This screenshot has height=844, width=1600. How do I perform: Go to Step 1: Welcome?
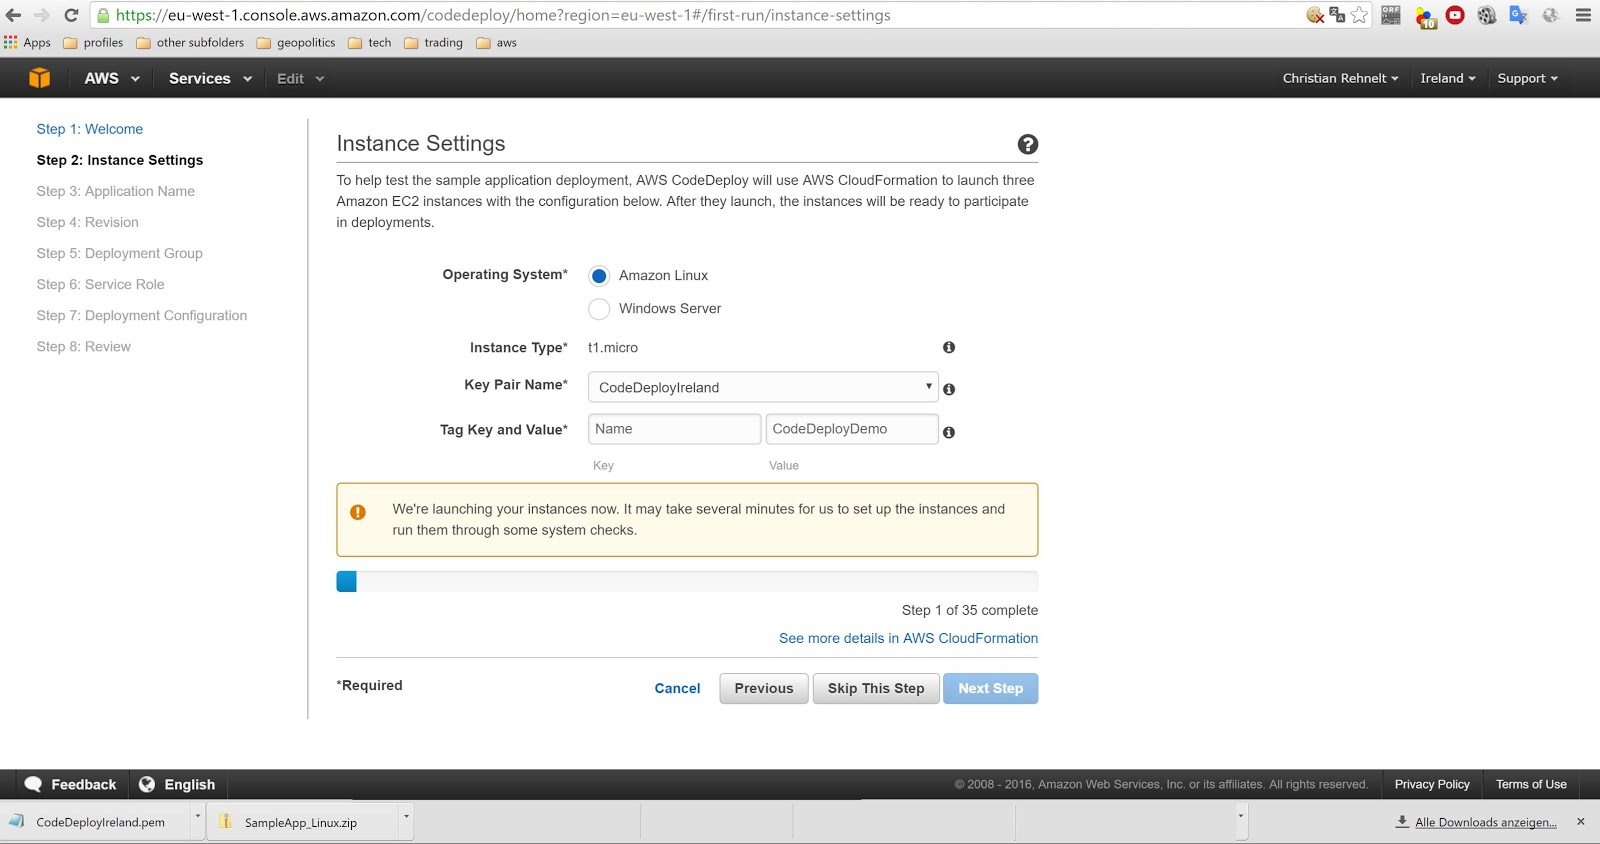pyautogui.click(x=89, y=129)
